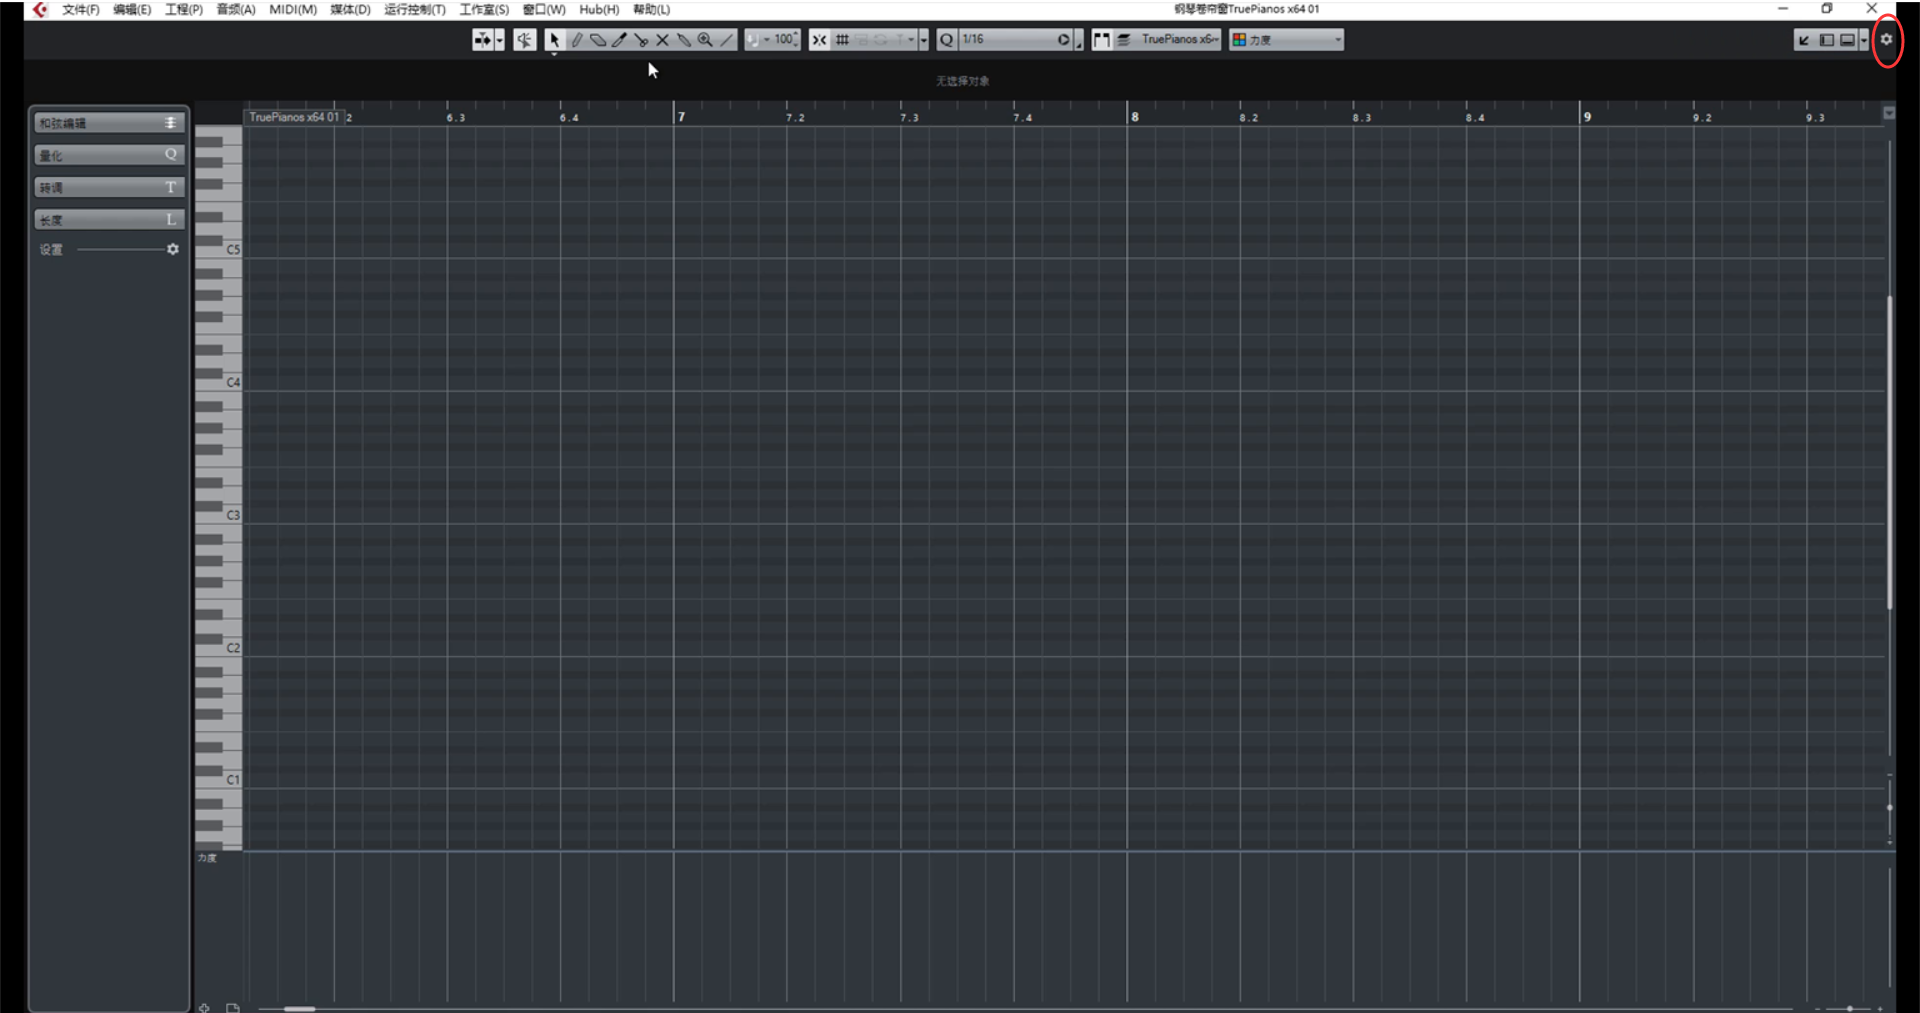Screen dimensions: 1920x1013
Task: Select the Glue tool
Action: point(684,40)
